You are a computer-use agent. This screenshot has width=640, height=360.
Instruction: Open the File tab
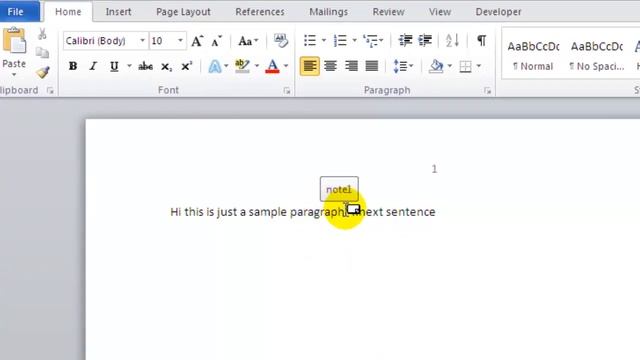coord(16,11)
